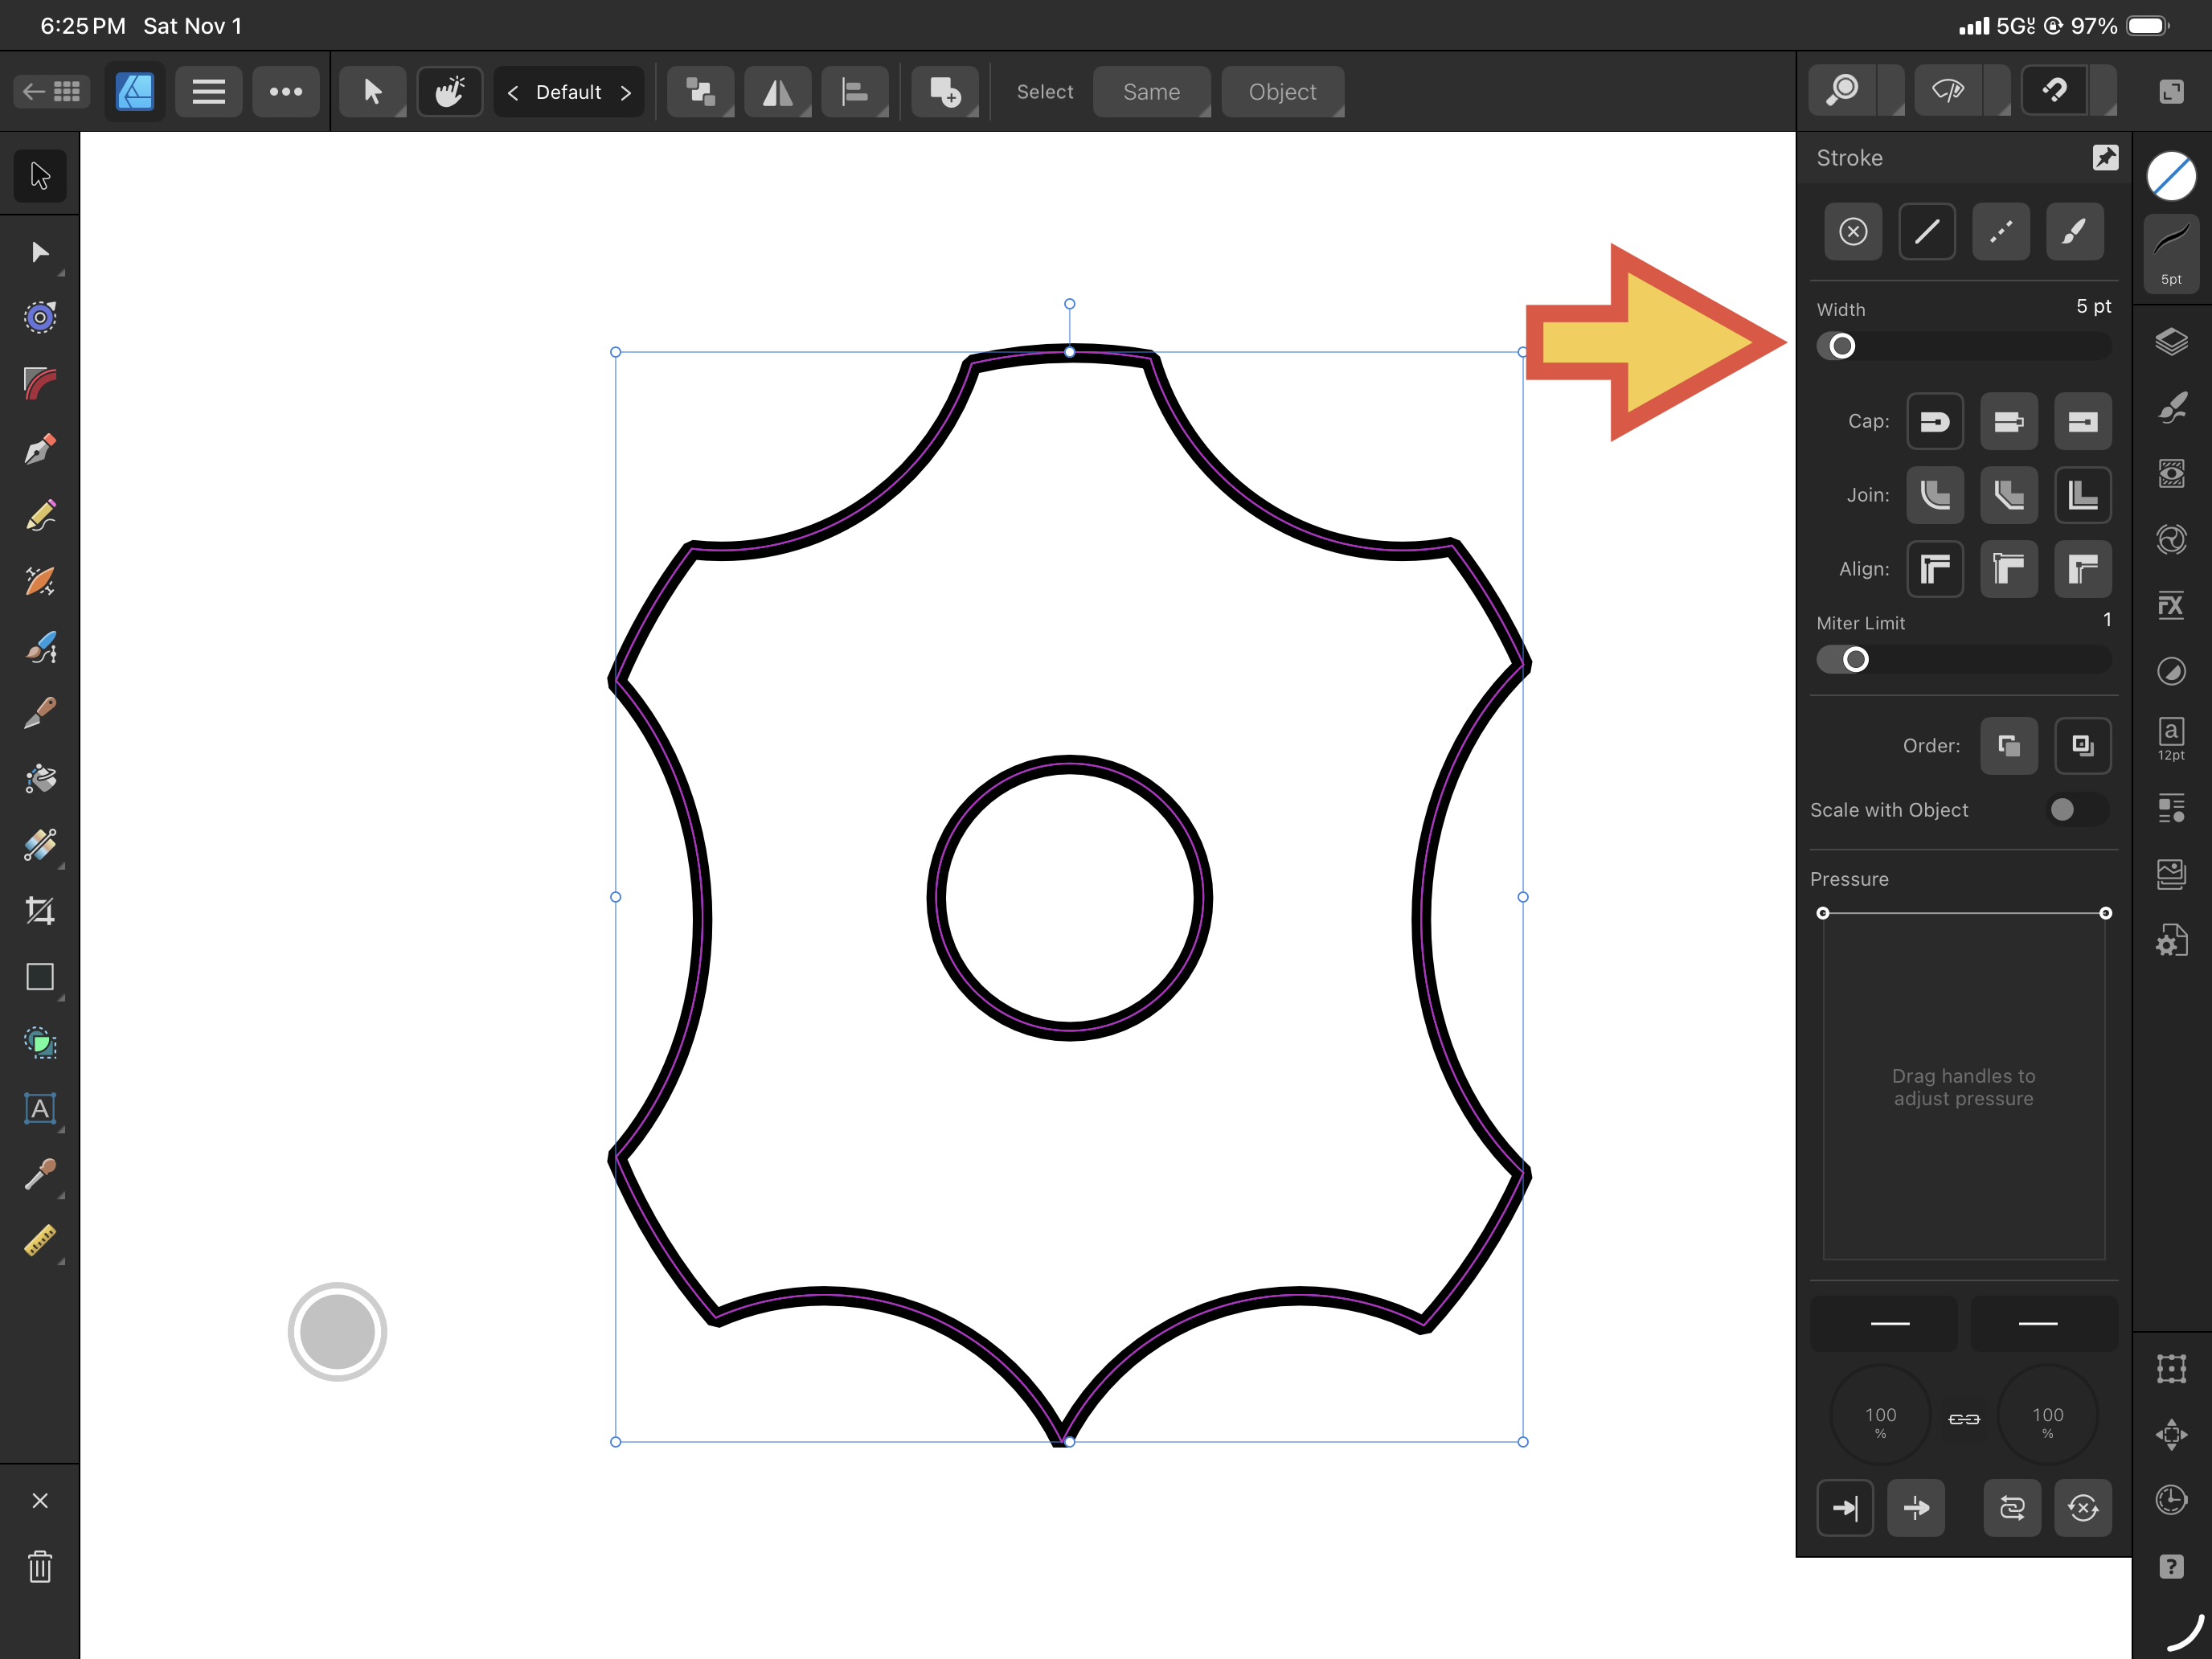This screenshot has width=2212, height=1659.
Task: Toggle the snapping magnet button
Action: point(2055,92)
